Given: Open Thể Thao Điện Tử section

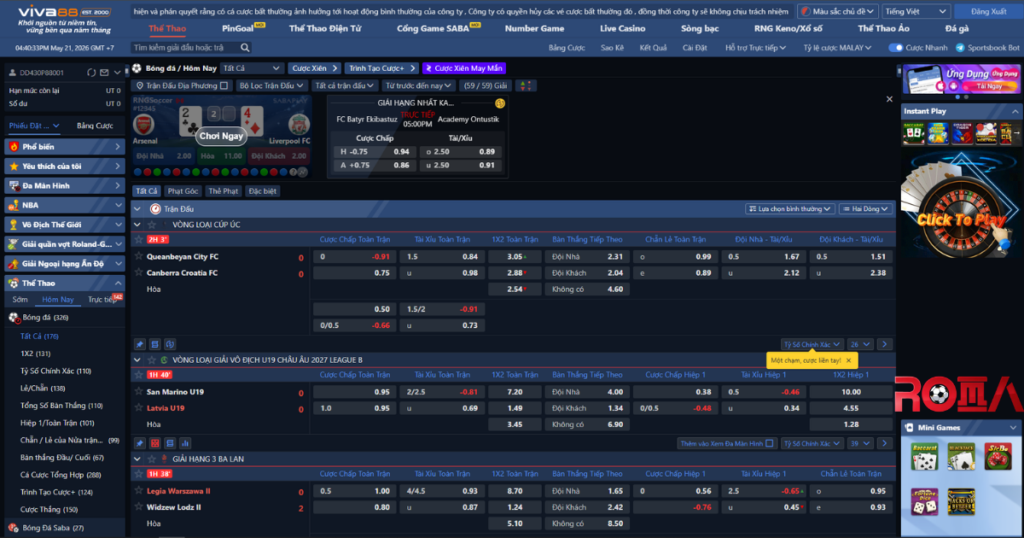Looking at the screenshot, I should (325, 29).
